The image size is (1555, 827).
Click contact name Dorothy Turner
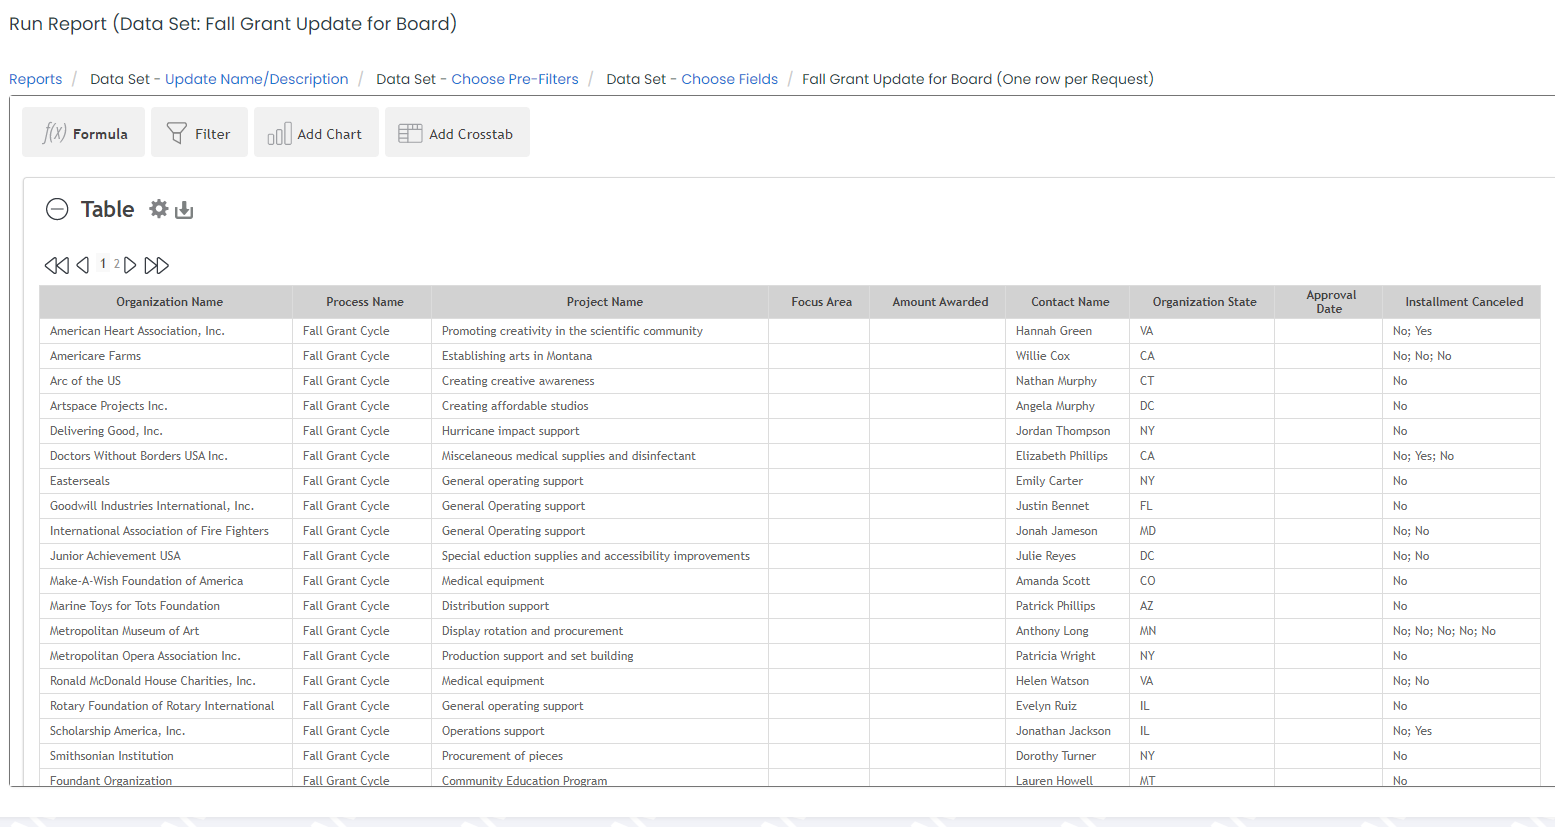coord(1056,756)
